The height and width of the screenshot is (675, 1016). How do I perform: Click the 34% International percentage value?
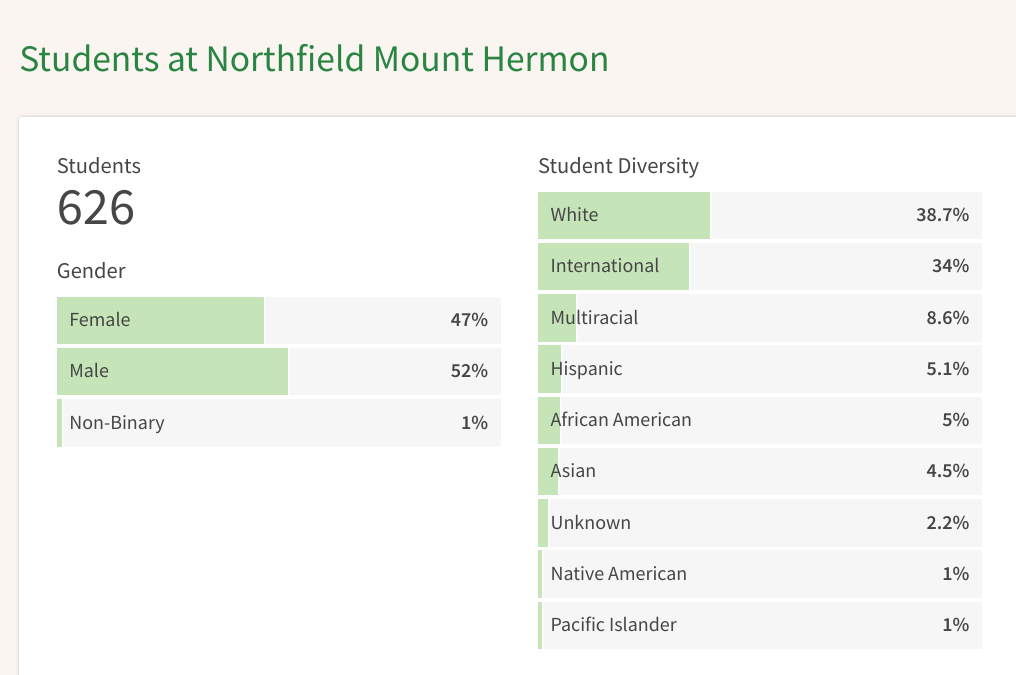click(x=950, y=266)
